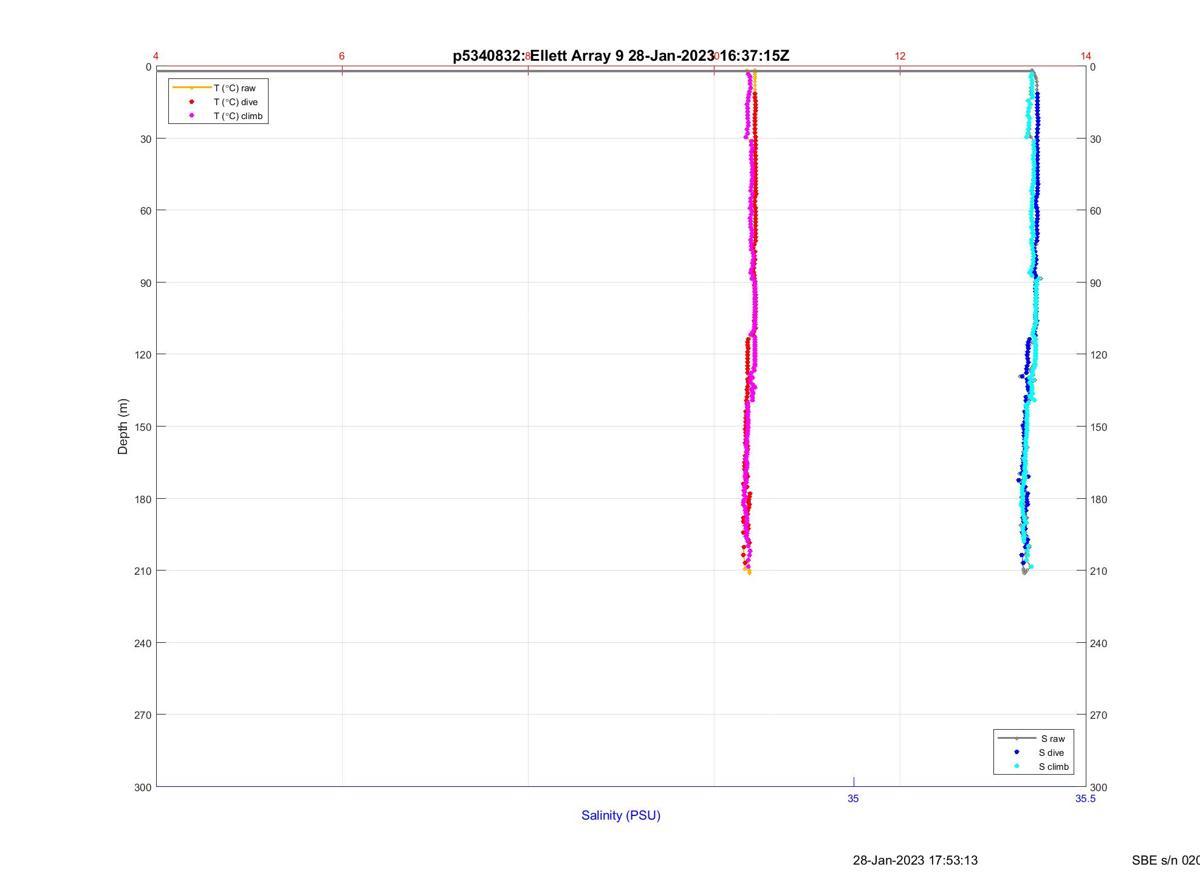Click the orange line marker for T raw

(x=192, y=88)
